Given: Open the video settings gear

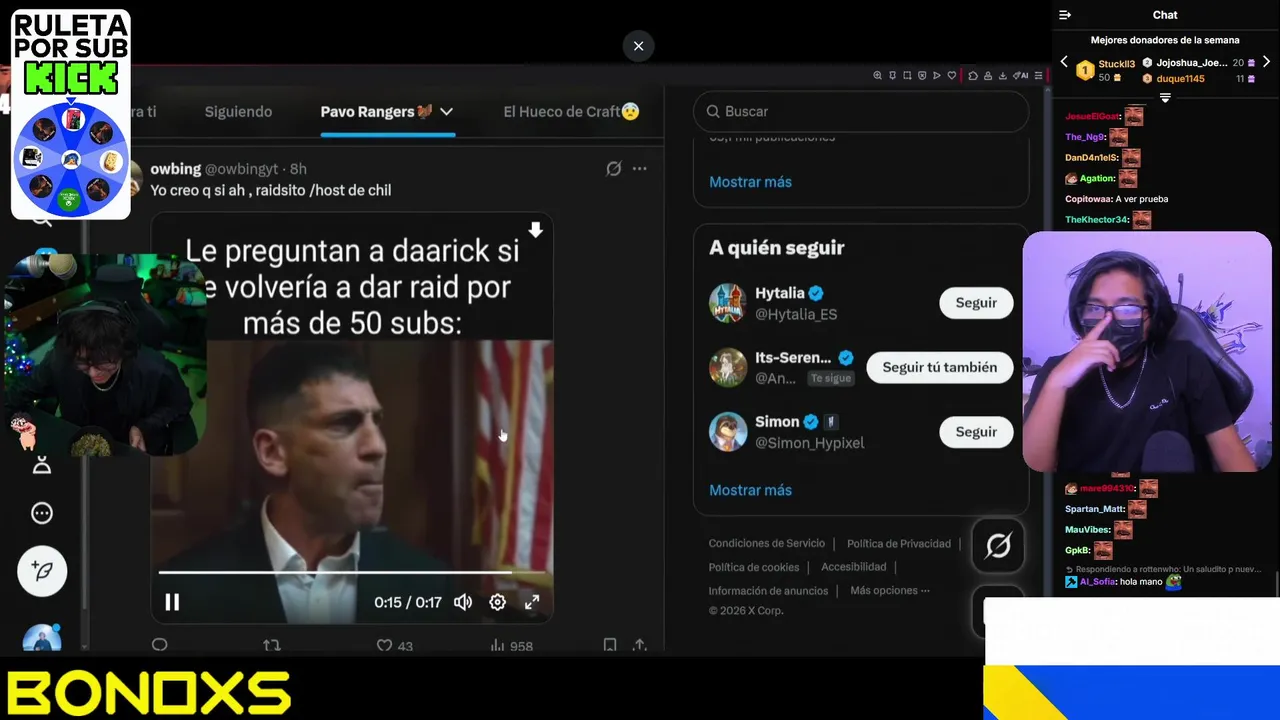Looking at the screenshot, I should pyautogui.click(x=497, y=602).
